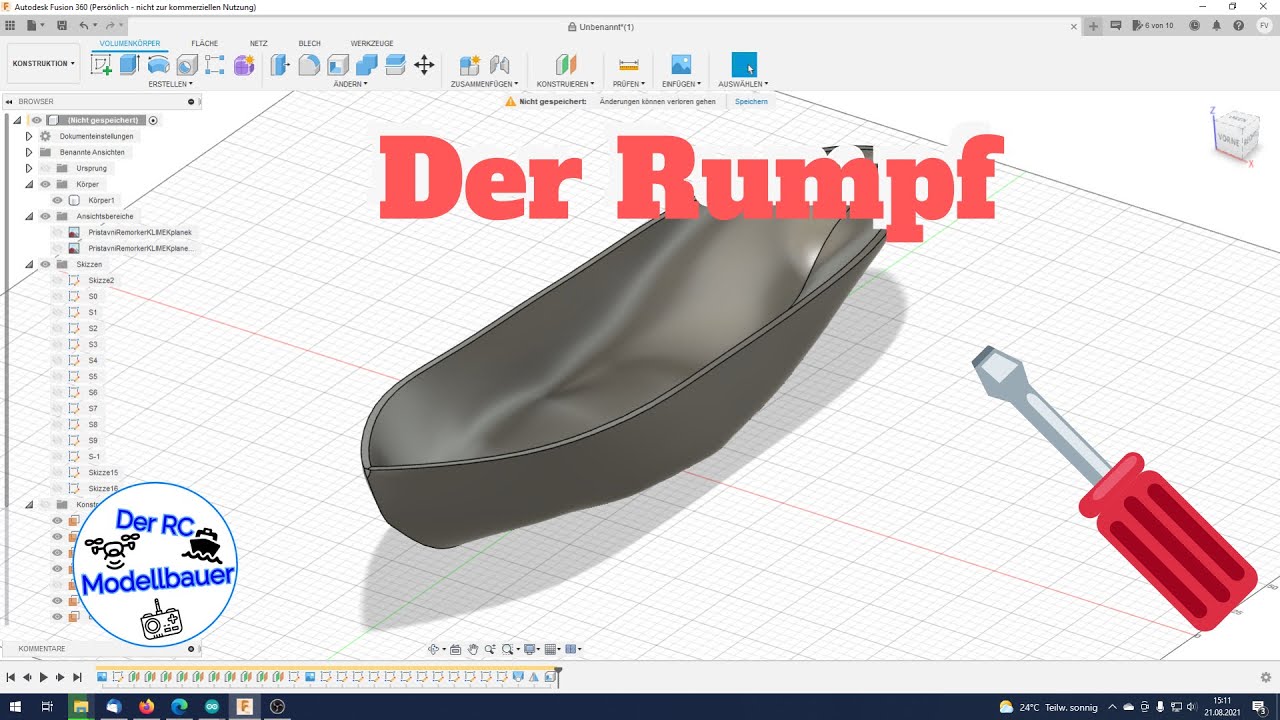Toggle visibility of Körper folder
Viewport: 1280px width, 720px height.
tap(45, 184)
